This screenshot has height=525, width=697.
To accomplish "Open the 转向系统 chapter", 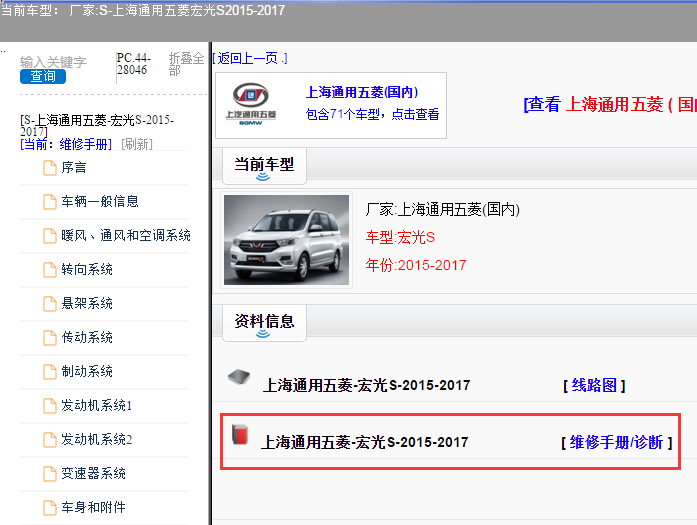I will [x=87, y=269].
